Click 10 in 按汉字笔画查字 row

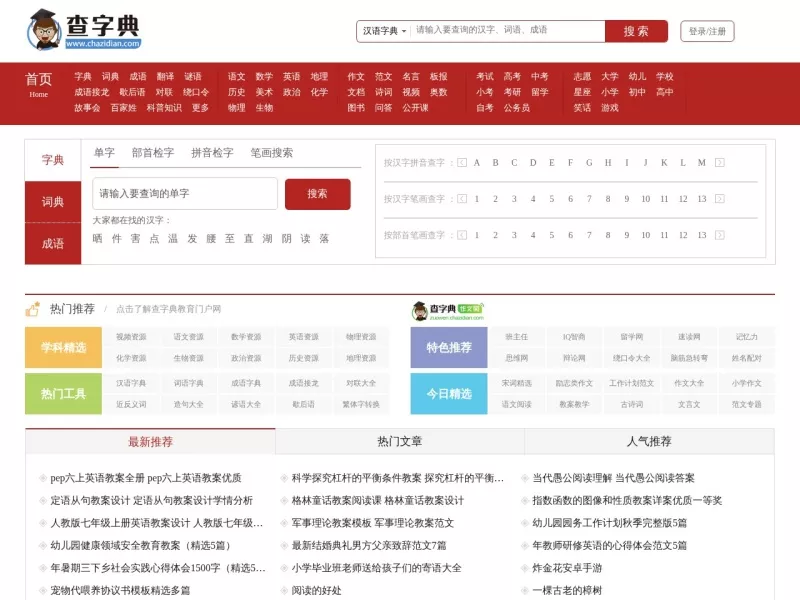[x=645, y=199]
